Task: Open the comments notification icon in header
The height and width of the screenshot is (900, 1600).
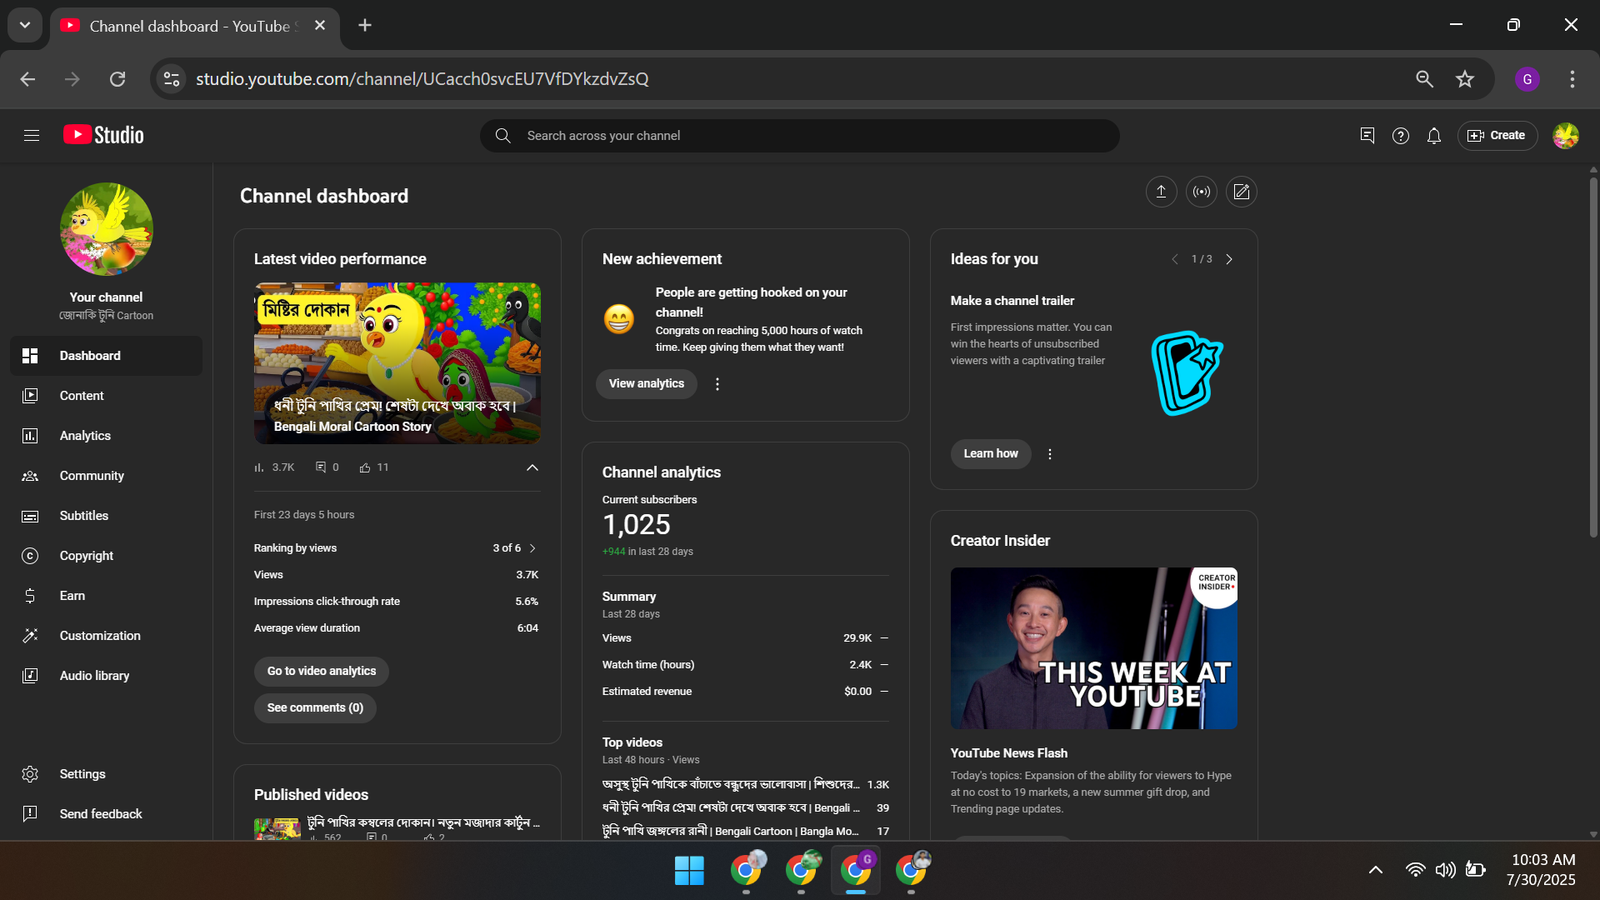Action: [1367, 135]
